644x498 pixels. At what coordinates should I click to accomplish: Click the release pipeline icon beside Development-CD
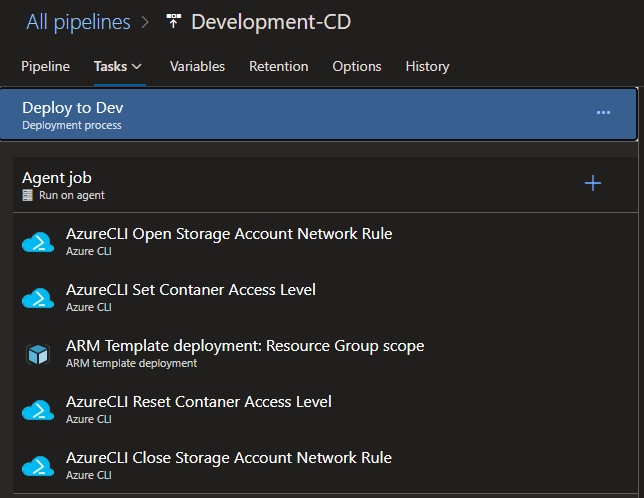(x=173, y=21)
